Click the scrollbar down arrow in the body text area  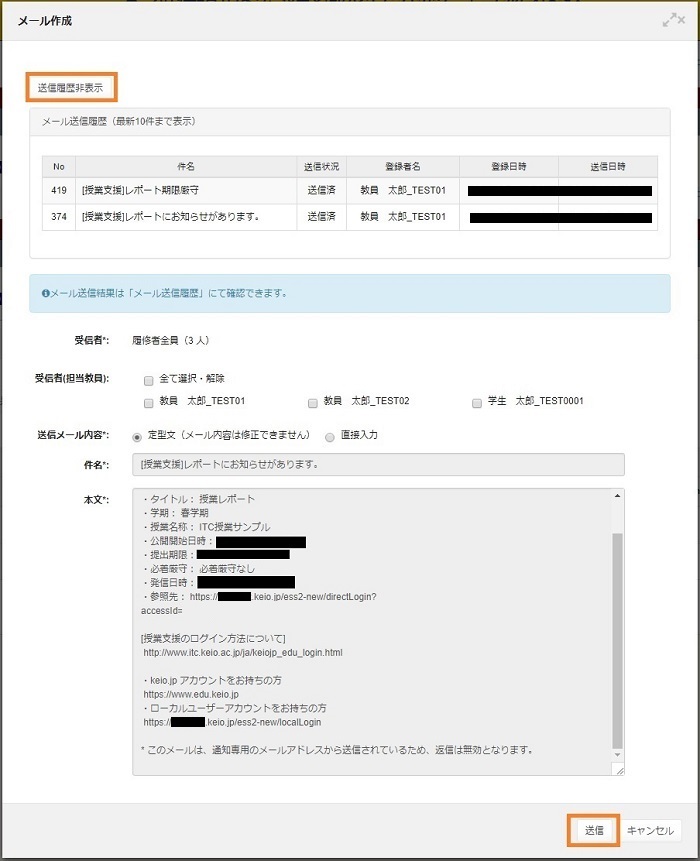click(617, 755)
